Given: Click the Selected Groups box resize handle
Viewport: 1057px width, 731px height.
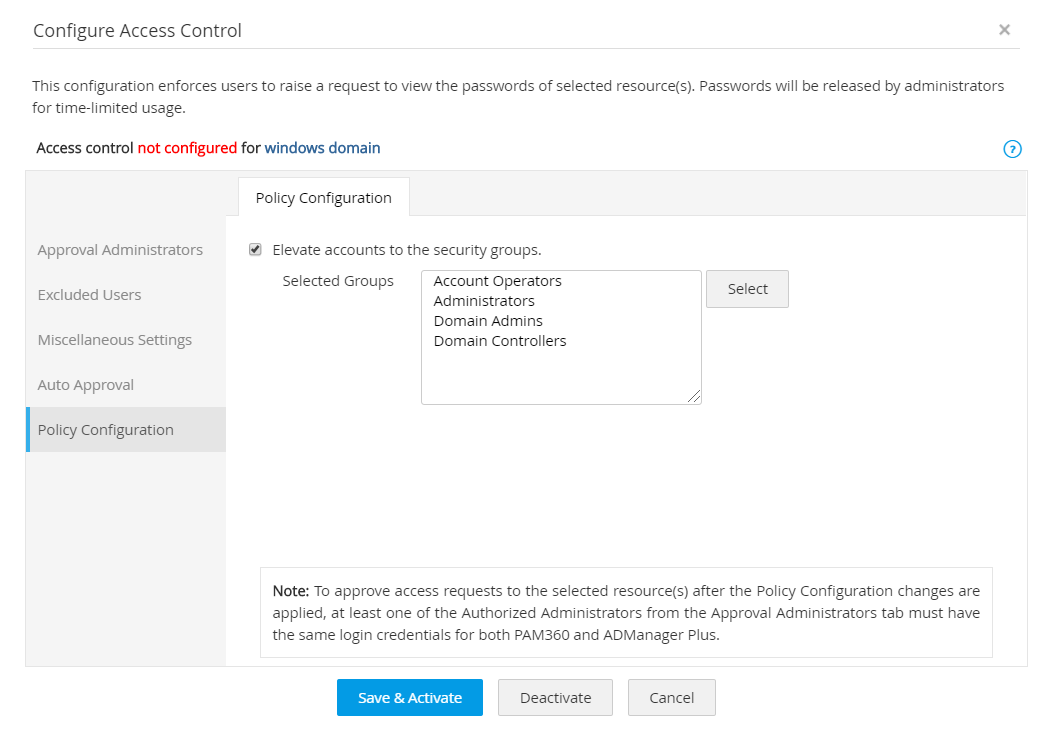Looking at the screenshot, I should (x=695, y=397).
